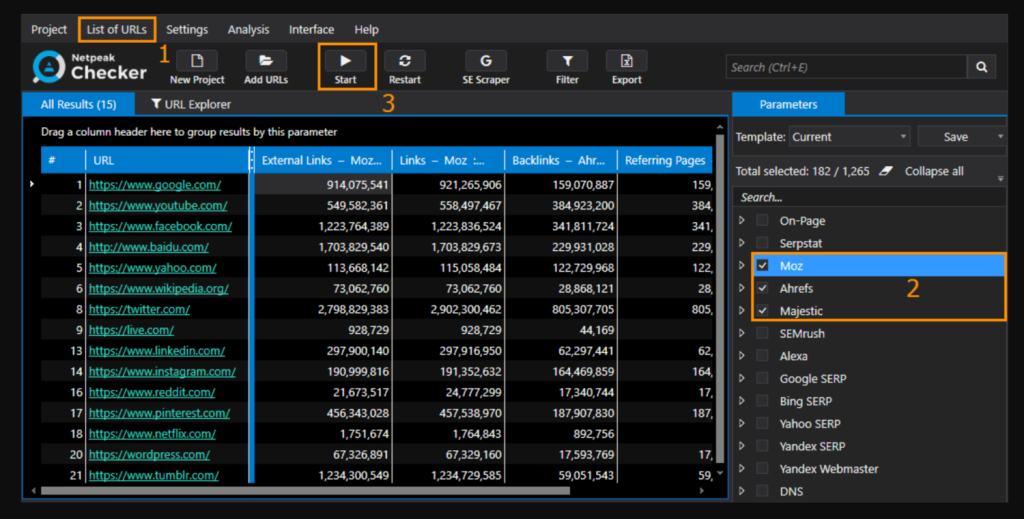The width and height of the screenshot is (1024, 519).
Task: Expand the Ahrefs parameter group
Action: click(741, 289)
